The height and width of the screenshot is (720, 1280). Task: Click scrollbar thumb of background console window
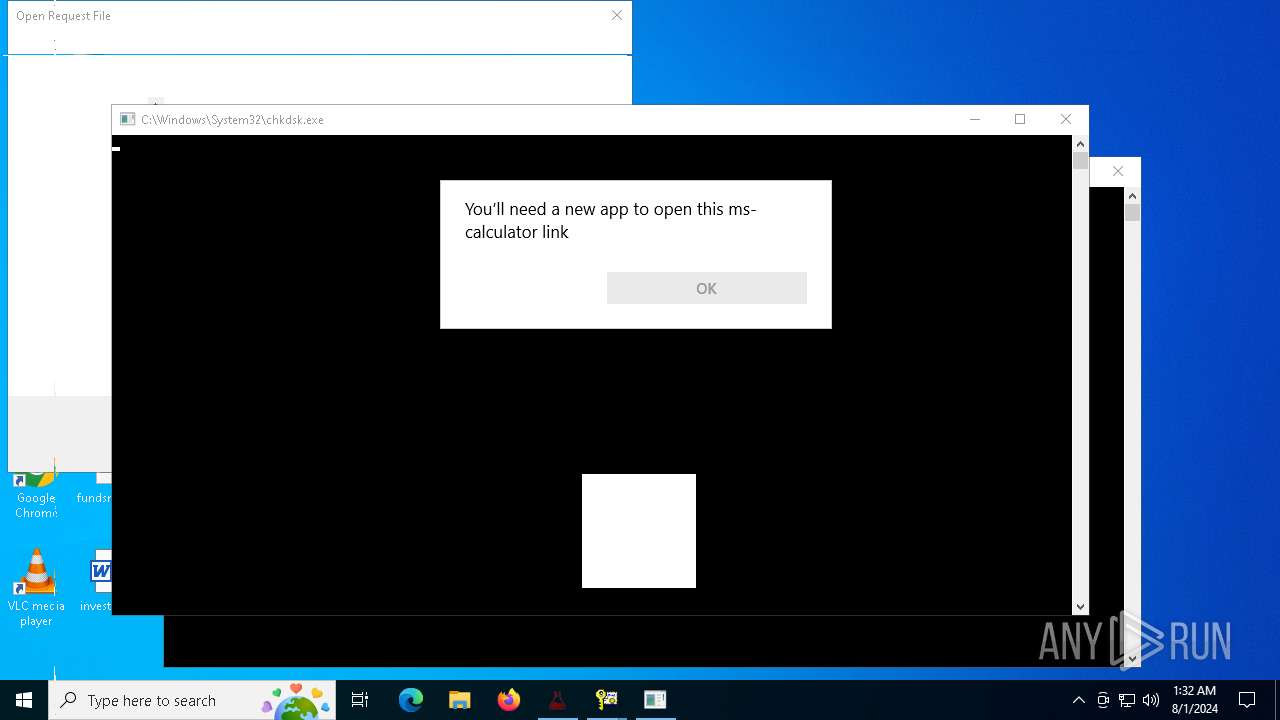point(1132,212)
